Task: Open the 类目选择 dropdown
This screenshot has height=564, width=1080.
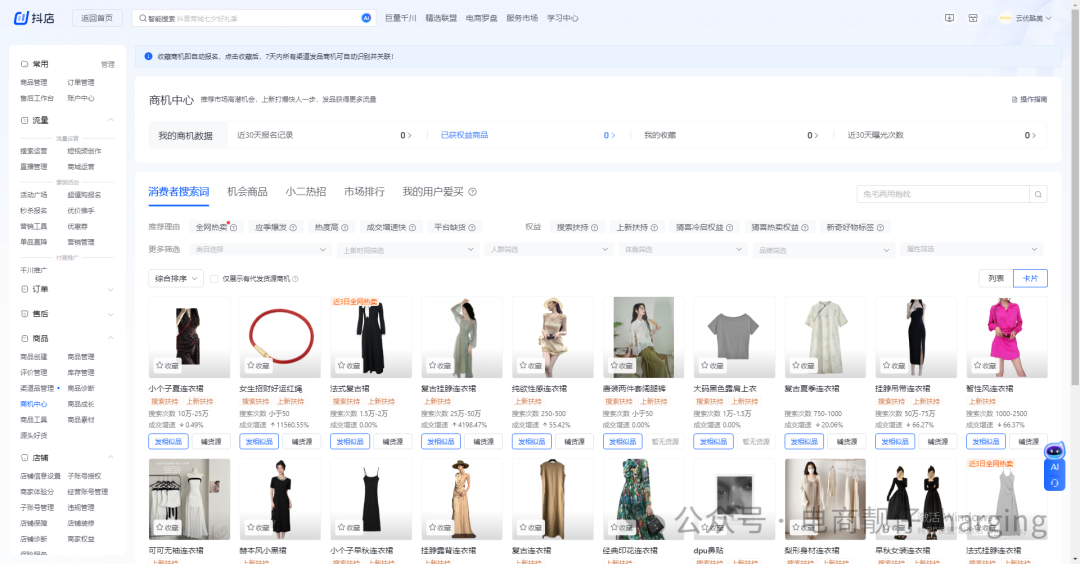Action: (260, 249)
